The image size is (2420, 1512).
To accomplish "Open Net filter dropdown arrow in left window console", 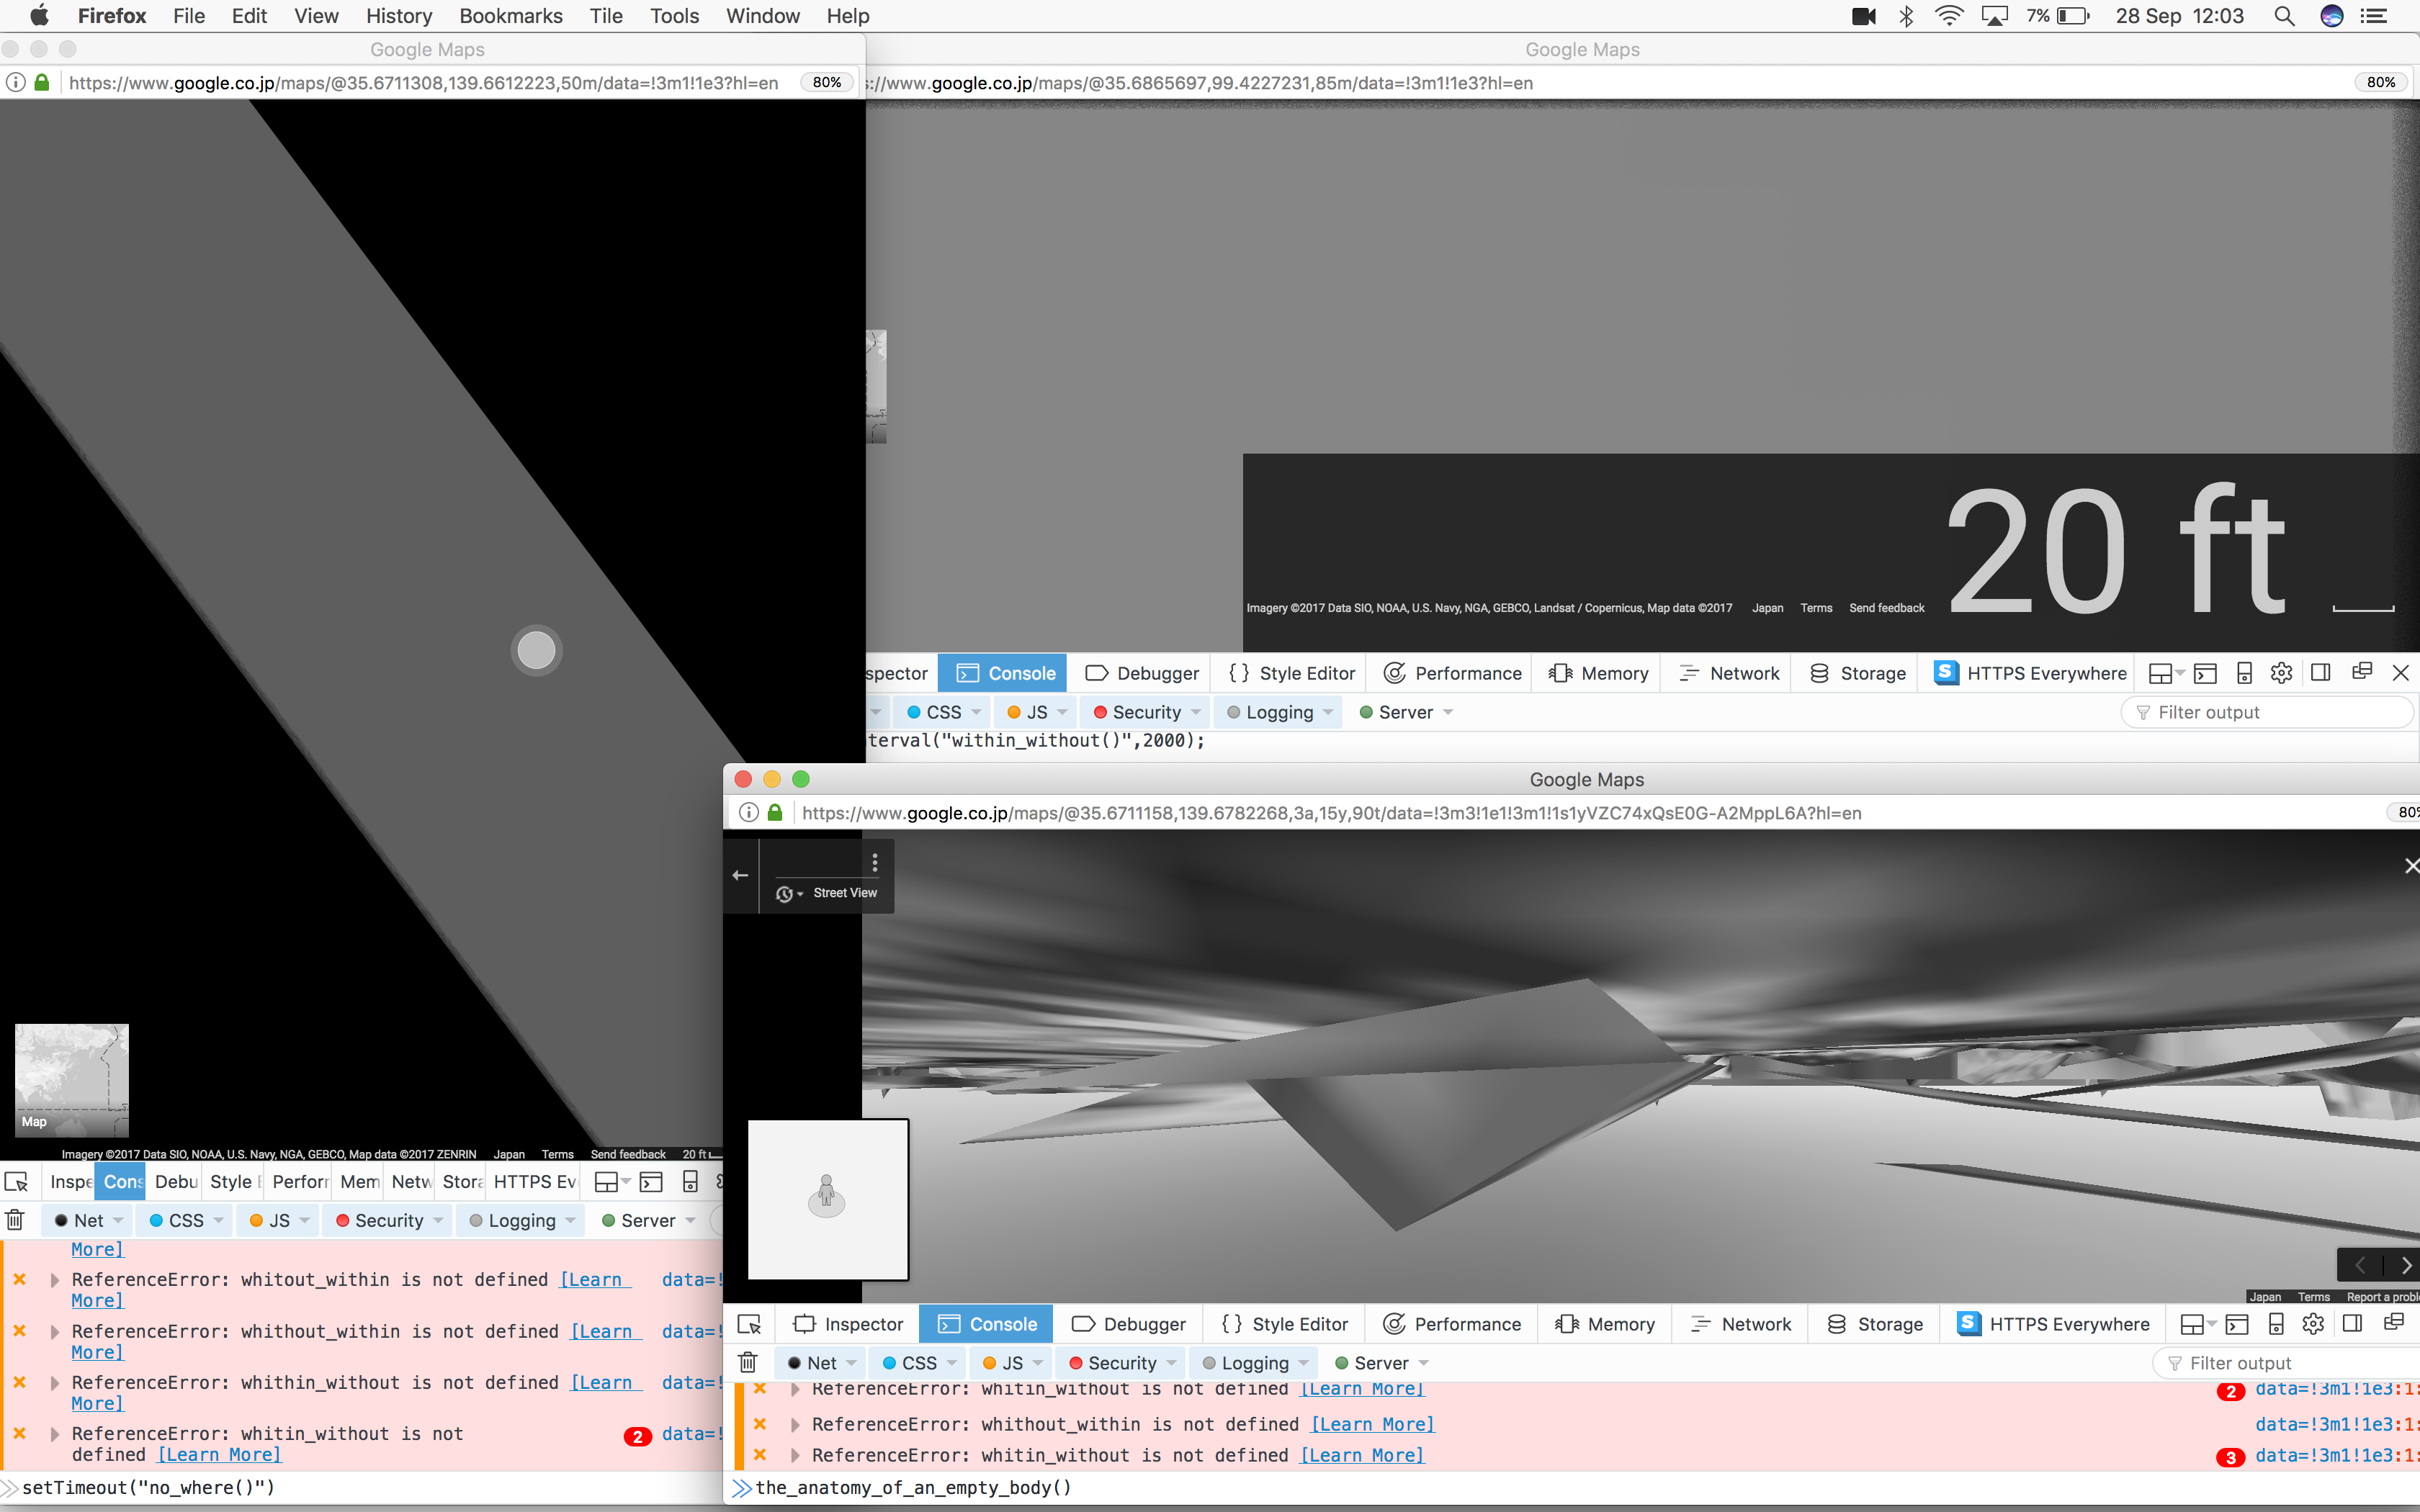I will [x=118, y=1220].
